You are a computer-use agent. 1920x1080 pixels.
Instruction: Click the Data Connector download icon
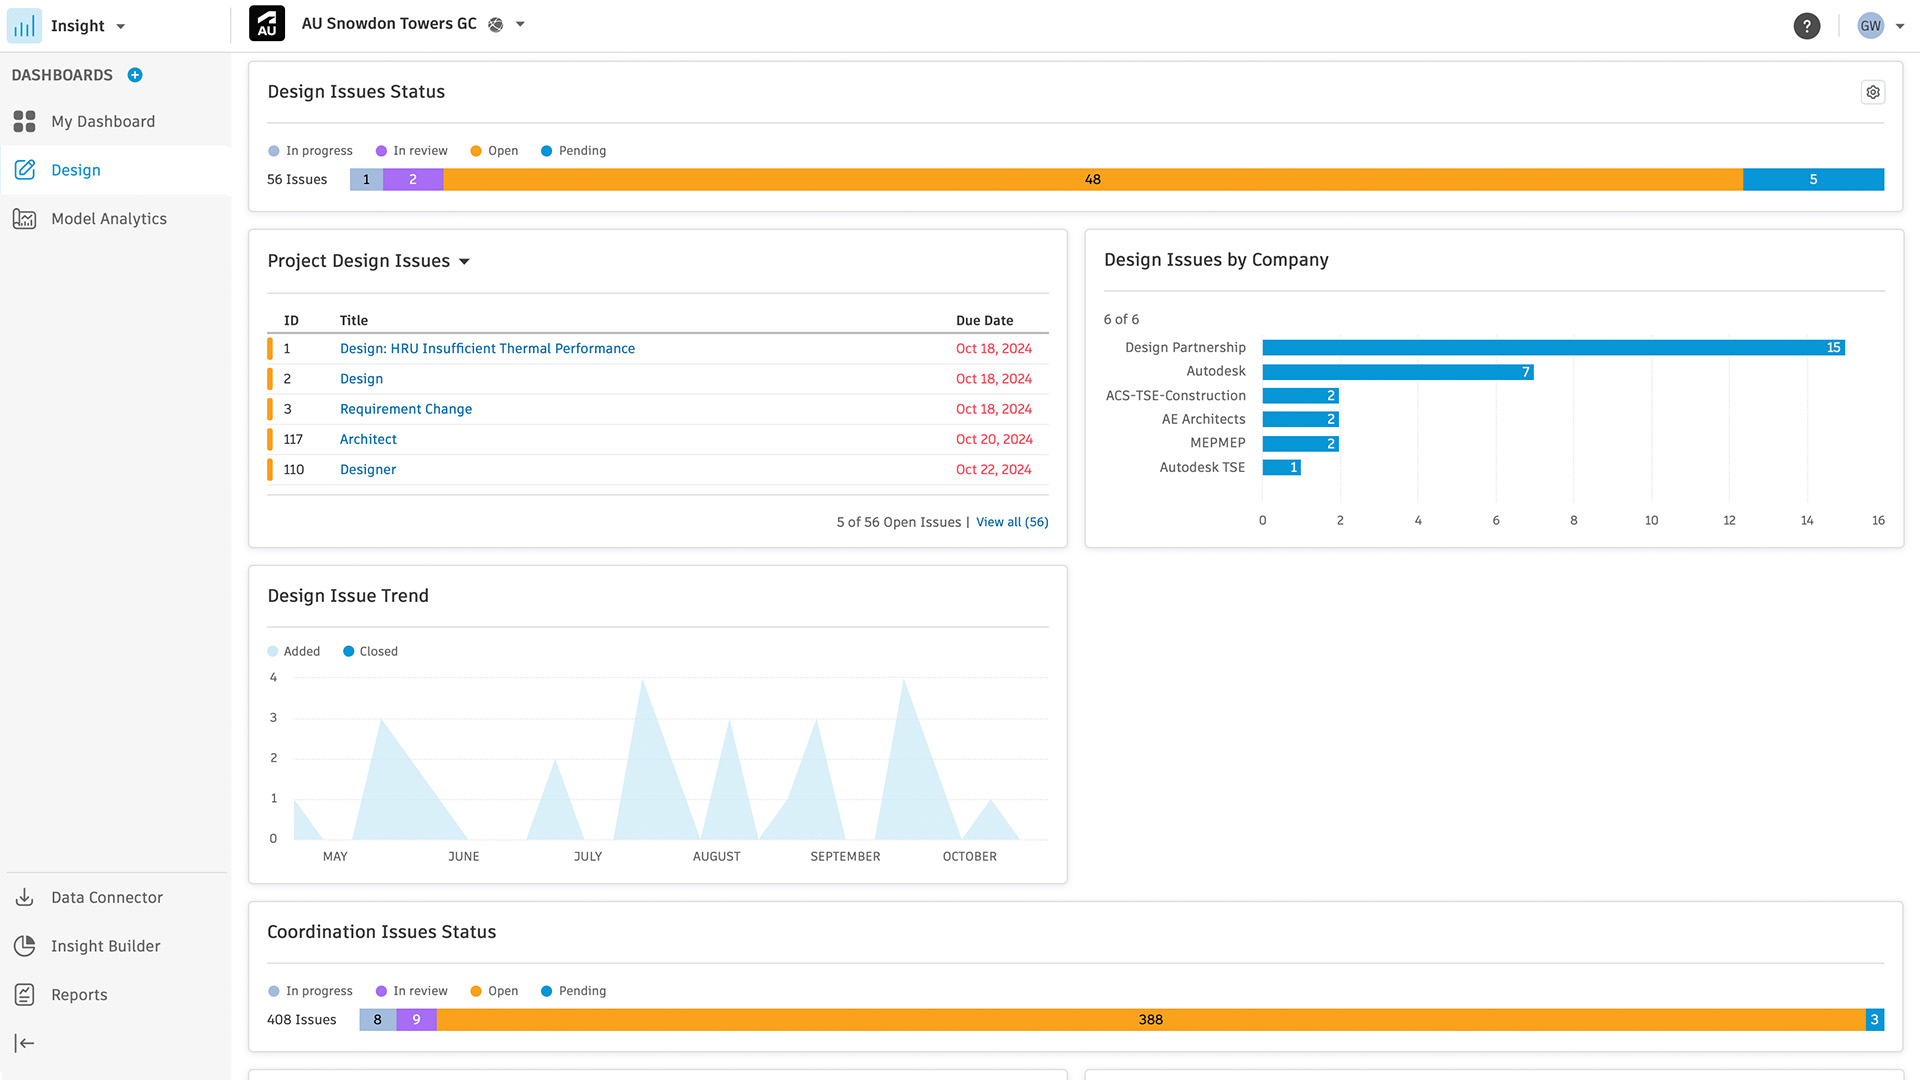coord(25,897)
